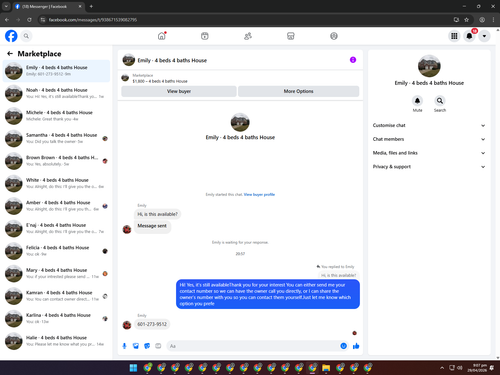Open the Marketplace storefront icon

pos(291,36)
